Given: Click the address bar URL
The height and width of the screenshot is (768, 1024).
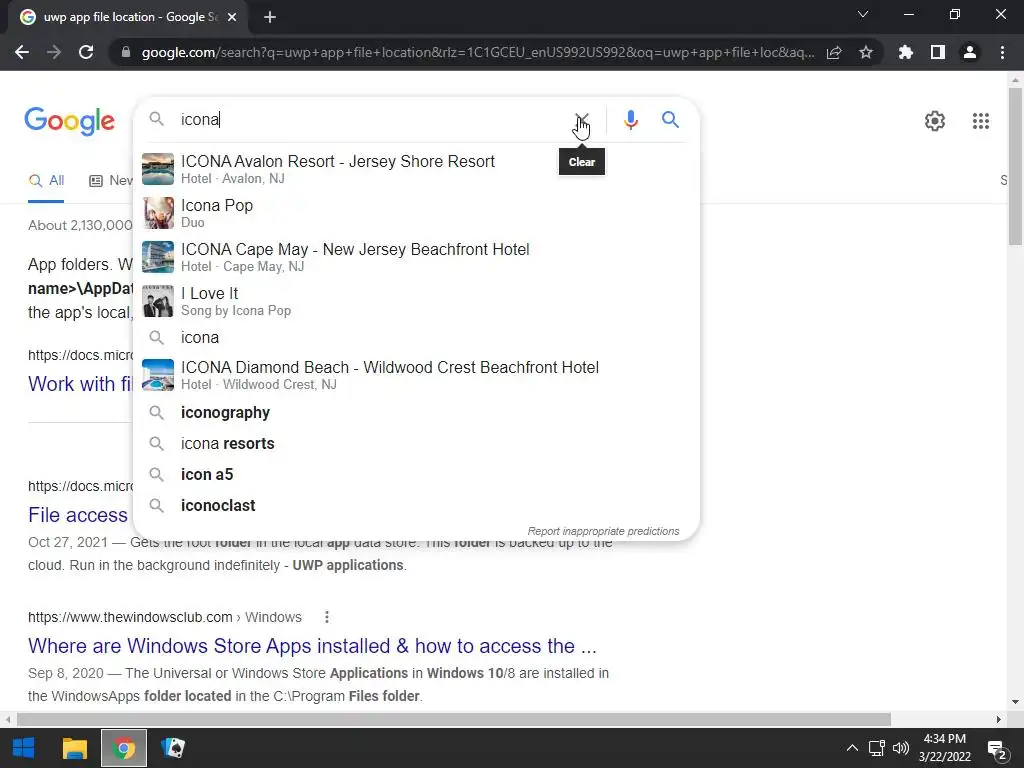Looking at the screenshot, I should (477, 52).
